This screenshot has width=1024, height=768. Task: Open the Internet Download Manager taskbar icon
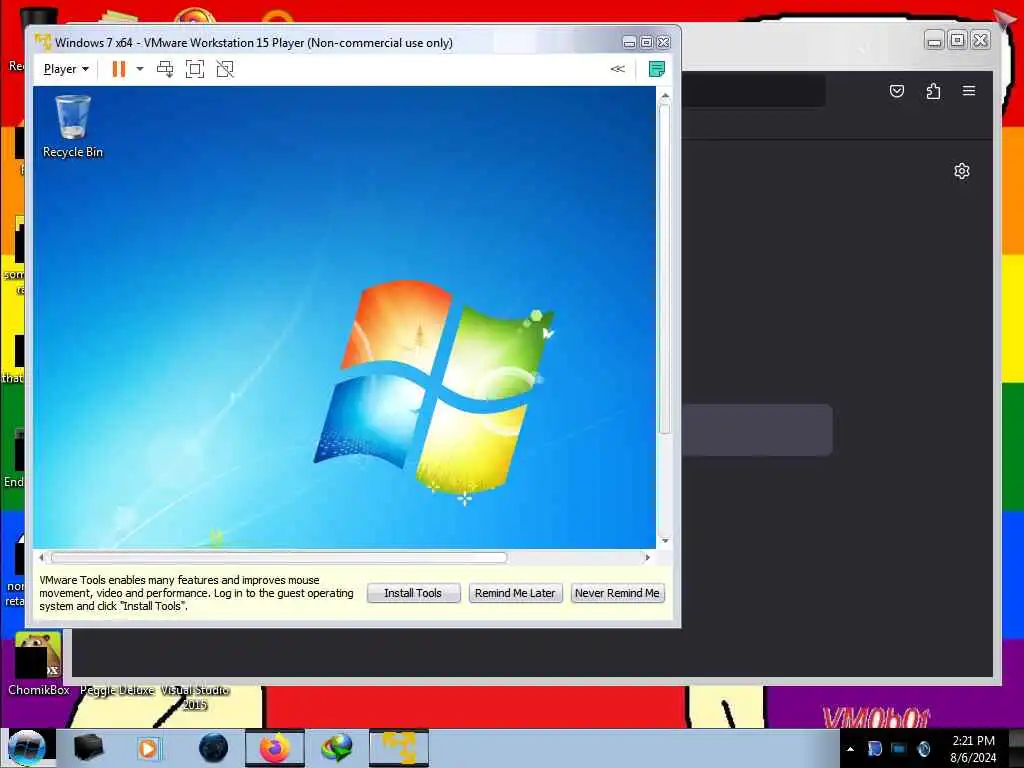337,748
